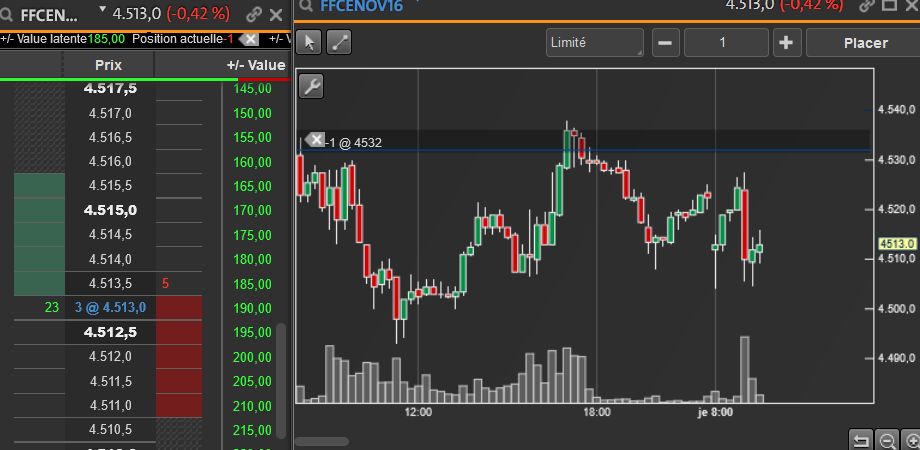Click price row 4.510,5

110,429
